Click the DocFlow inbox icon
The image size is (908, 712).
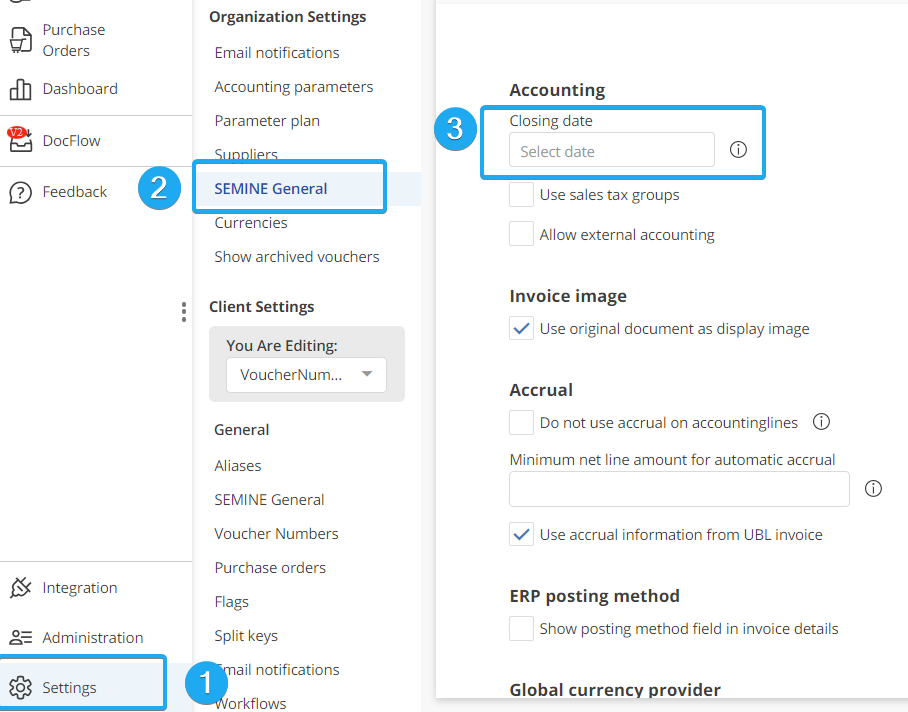pos(20,140)
